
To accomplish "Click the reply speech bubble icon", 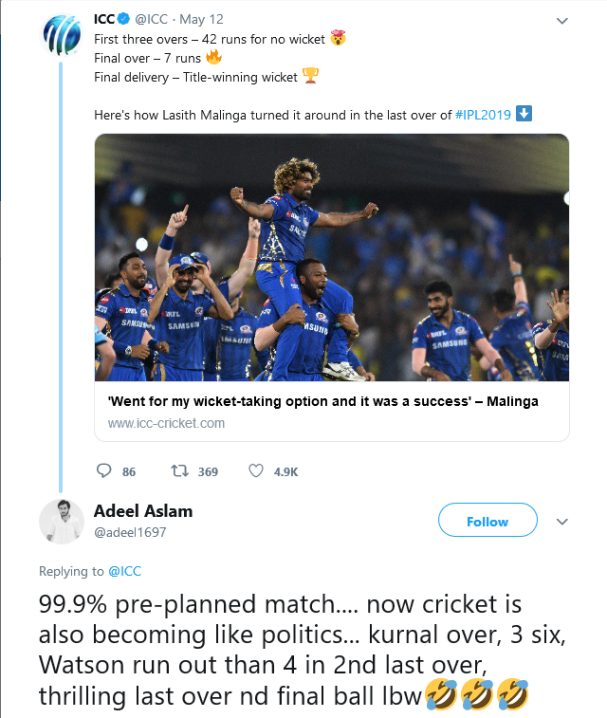I will tap(104, 471).
